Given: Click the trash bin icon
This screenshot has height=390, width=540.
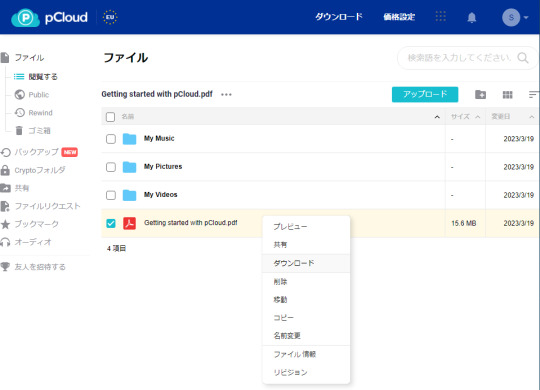Looking at the screenshot, I should [x=19, y=131].
